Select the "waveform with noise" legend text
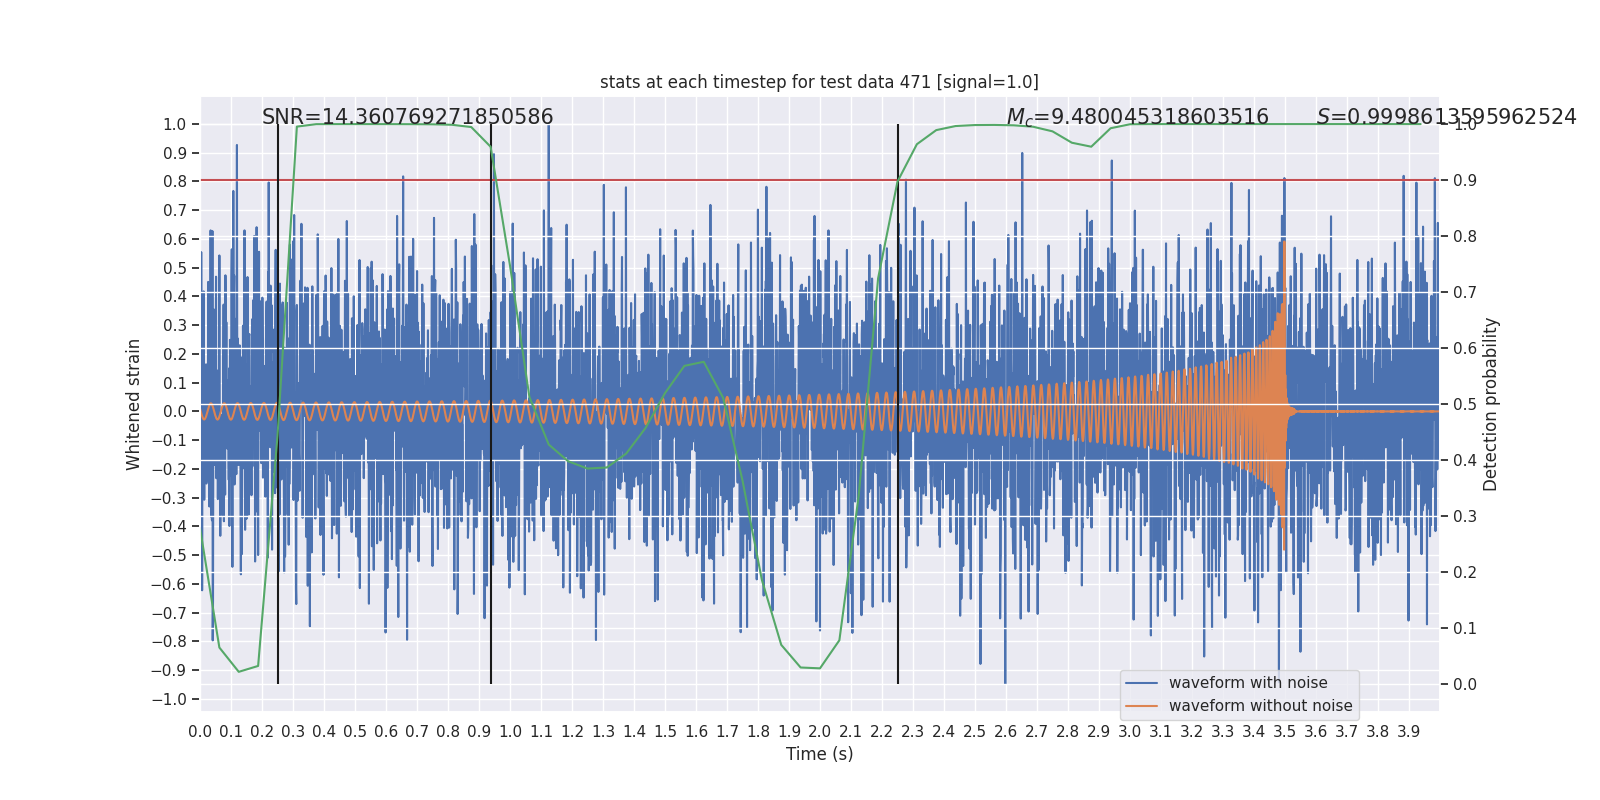Viewport: 1600px width, 800px height. [x=1248, y=683]
